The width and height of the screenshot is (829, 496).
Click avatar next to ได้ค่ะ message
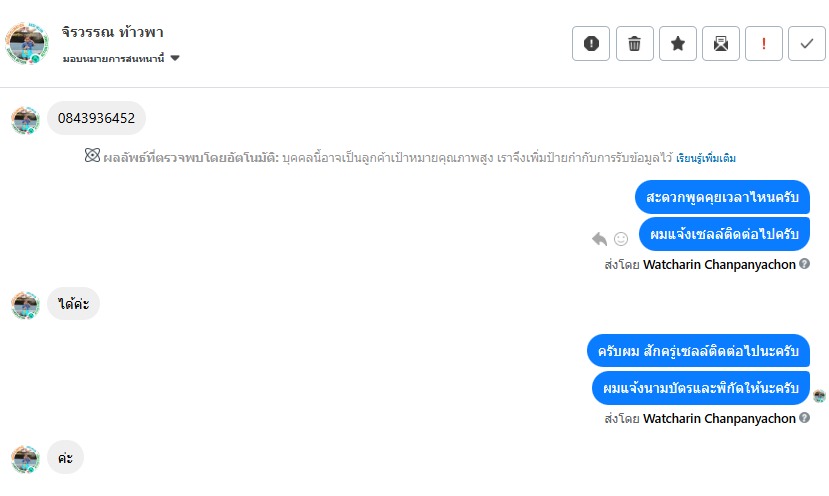pyautogui.click(x=25, y=304)
